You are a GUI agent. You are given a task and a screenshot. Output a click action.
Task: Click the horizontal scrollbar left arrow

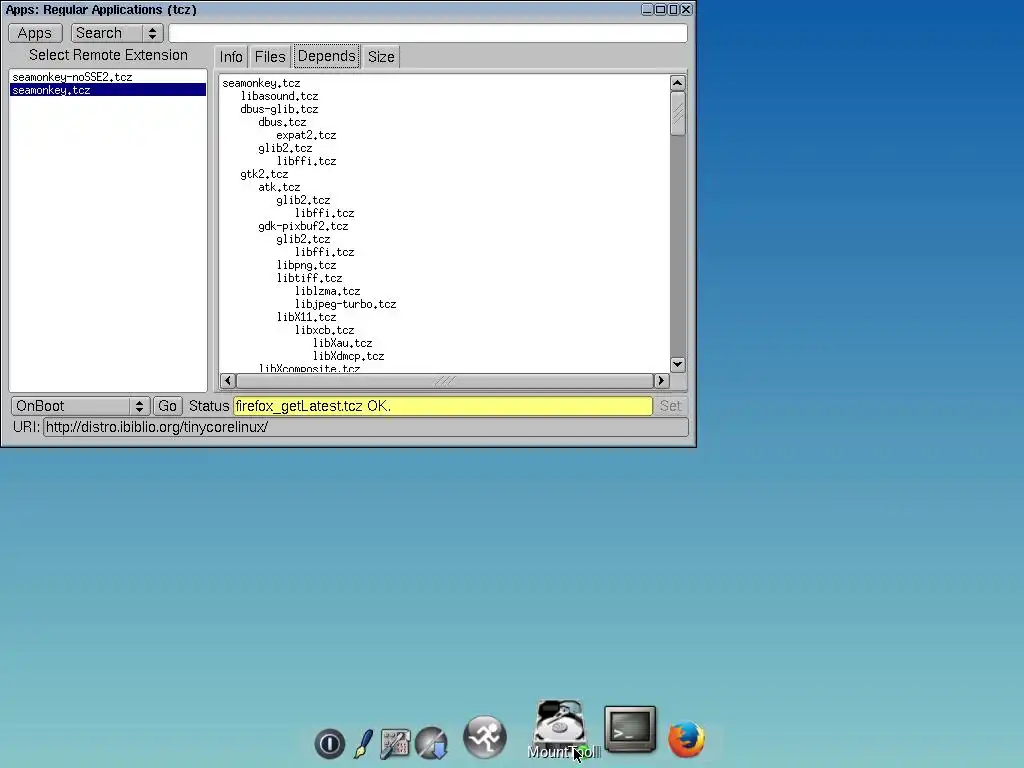point(228,380)
